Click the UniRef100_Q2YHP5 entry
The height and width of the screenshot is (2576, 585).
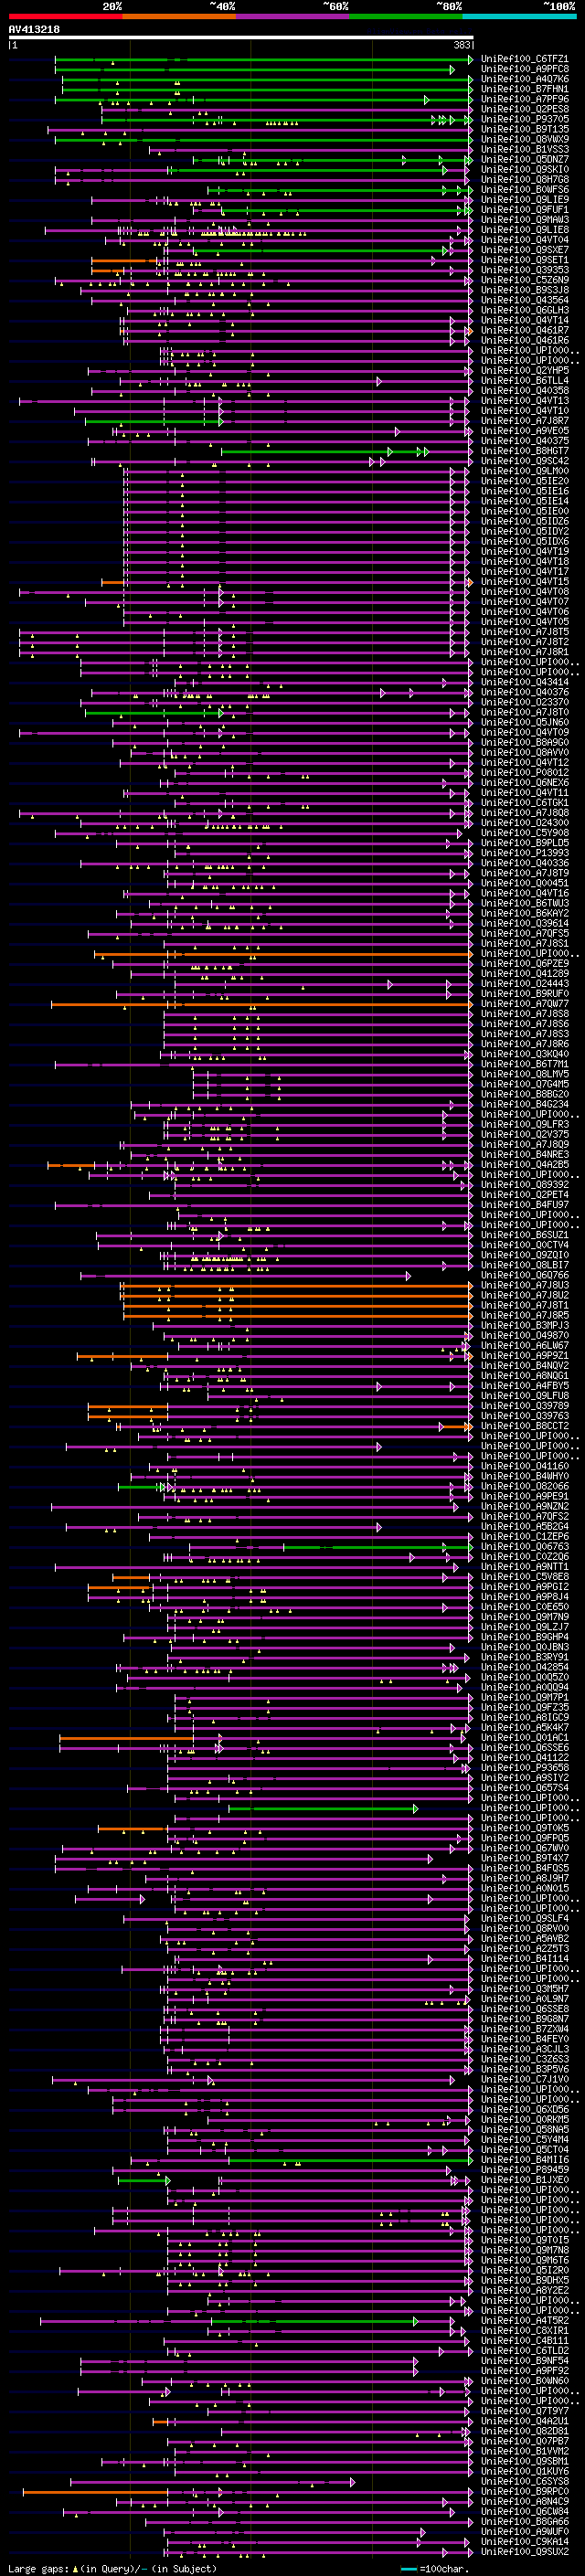pyautogui.click(x=525, y=370)
